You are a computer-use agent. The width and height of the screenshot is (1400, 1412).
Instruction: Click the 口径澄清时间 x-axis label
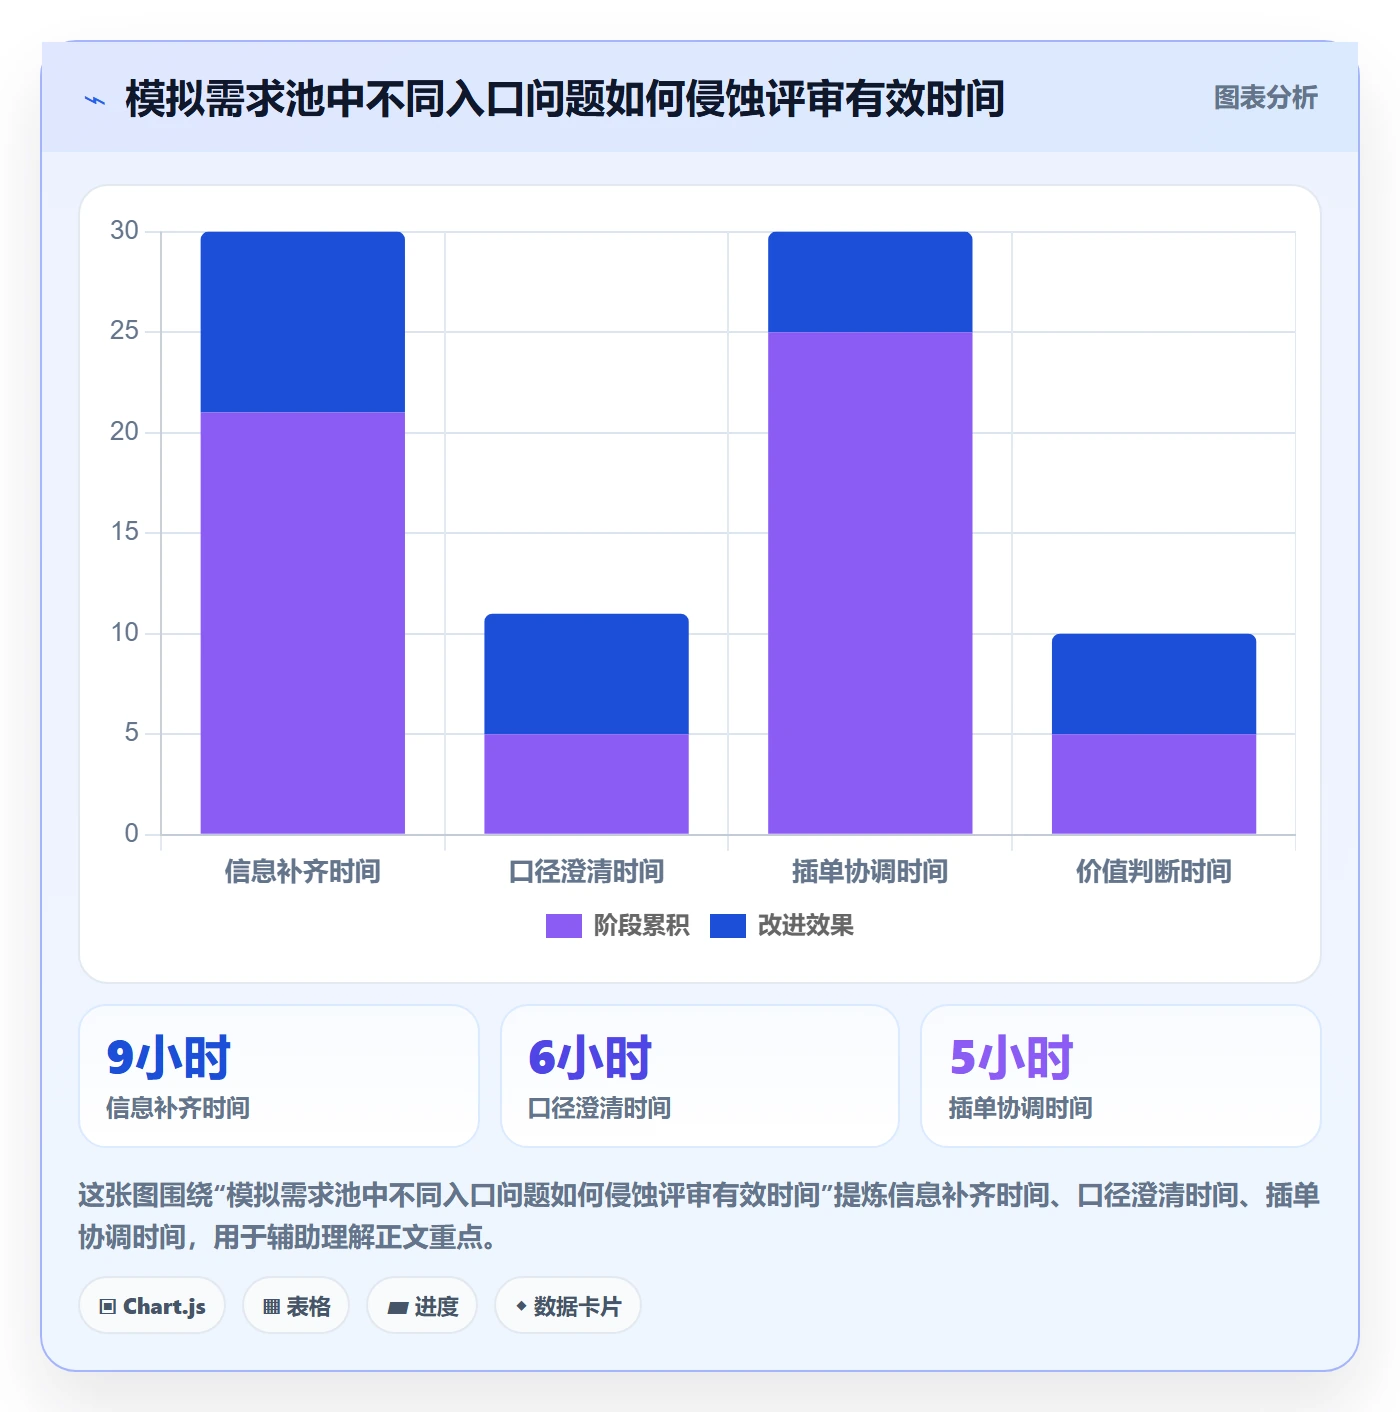(587, 872)
